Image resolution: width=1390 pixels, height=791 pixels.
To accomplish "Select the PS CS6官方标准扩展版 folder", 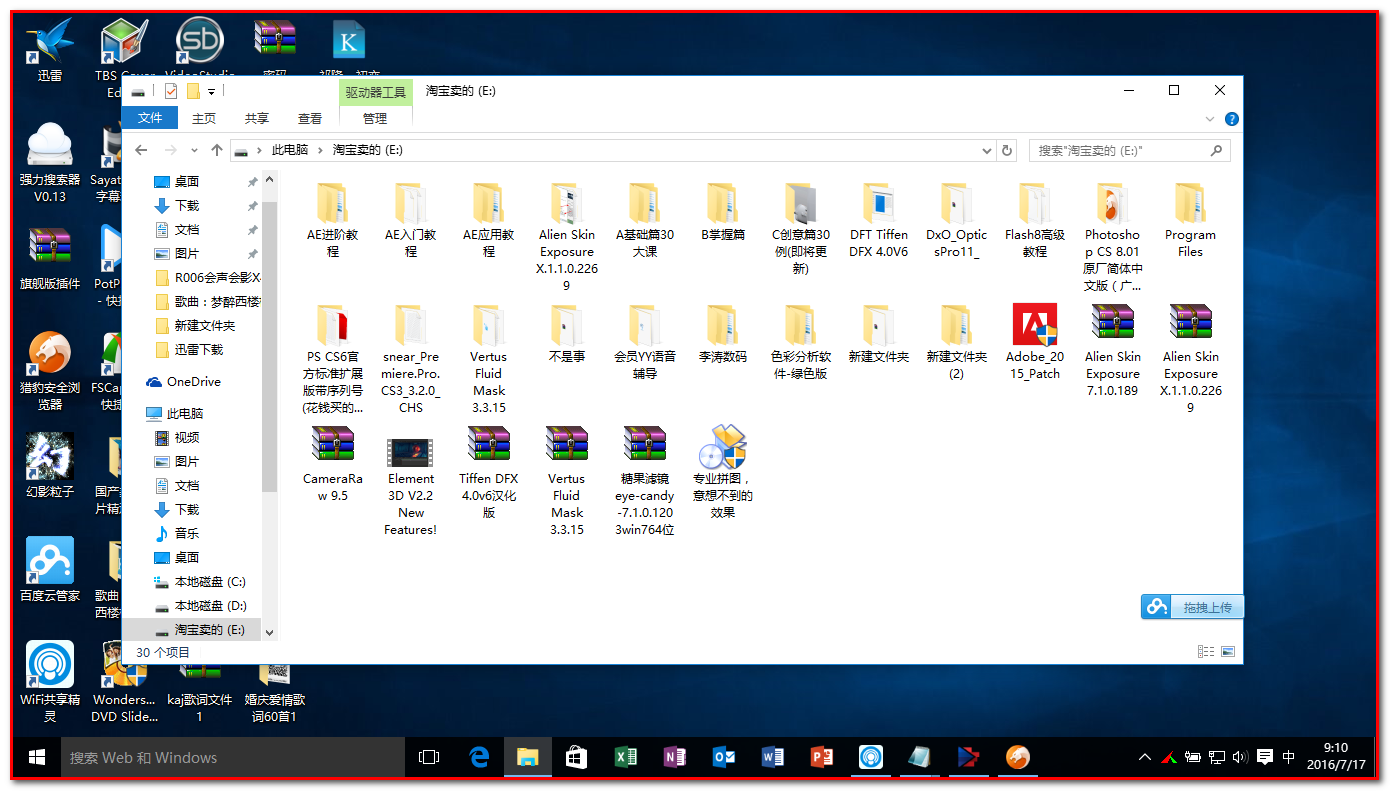I will click(332, 359).
